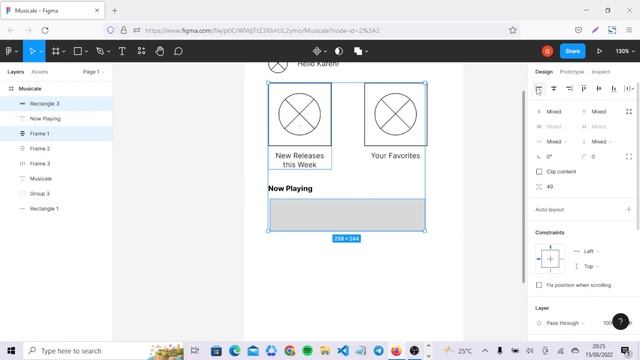Open the Windows Start menu

(x=11, y=351)
